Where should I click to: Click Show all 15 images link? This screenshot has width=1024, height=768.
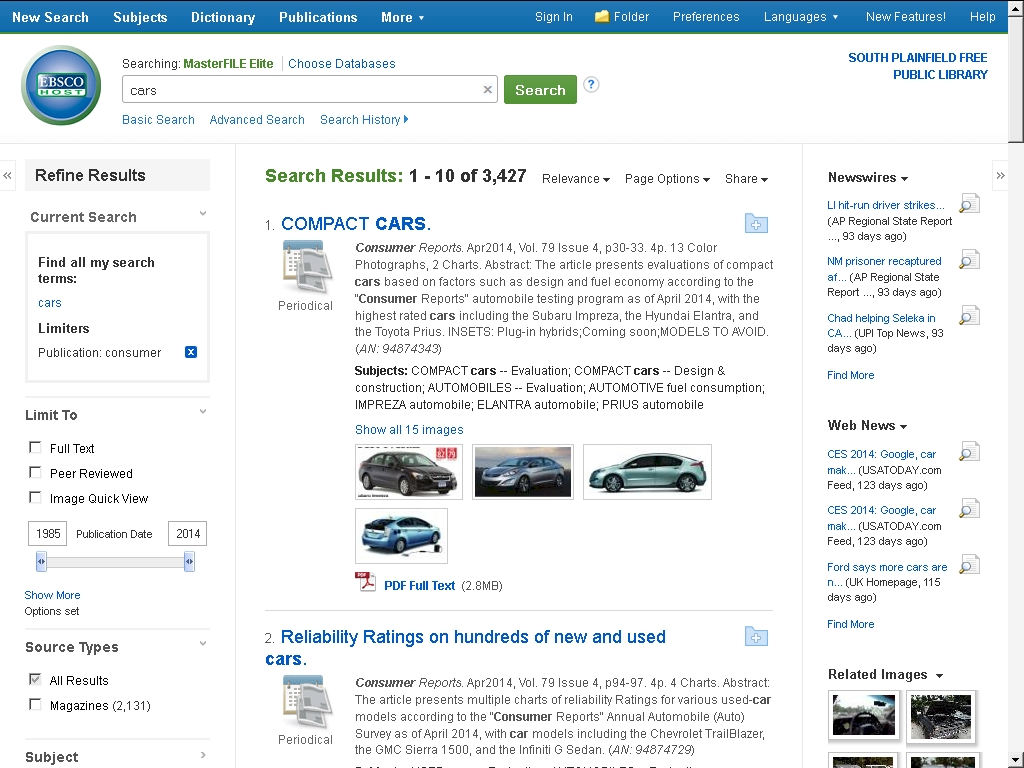point(409,430)
